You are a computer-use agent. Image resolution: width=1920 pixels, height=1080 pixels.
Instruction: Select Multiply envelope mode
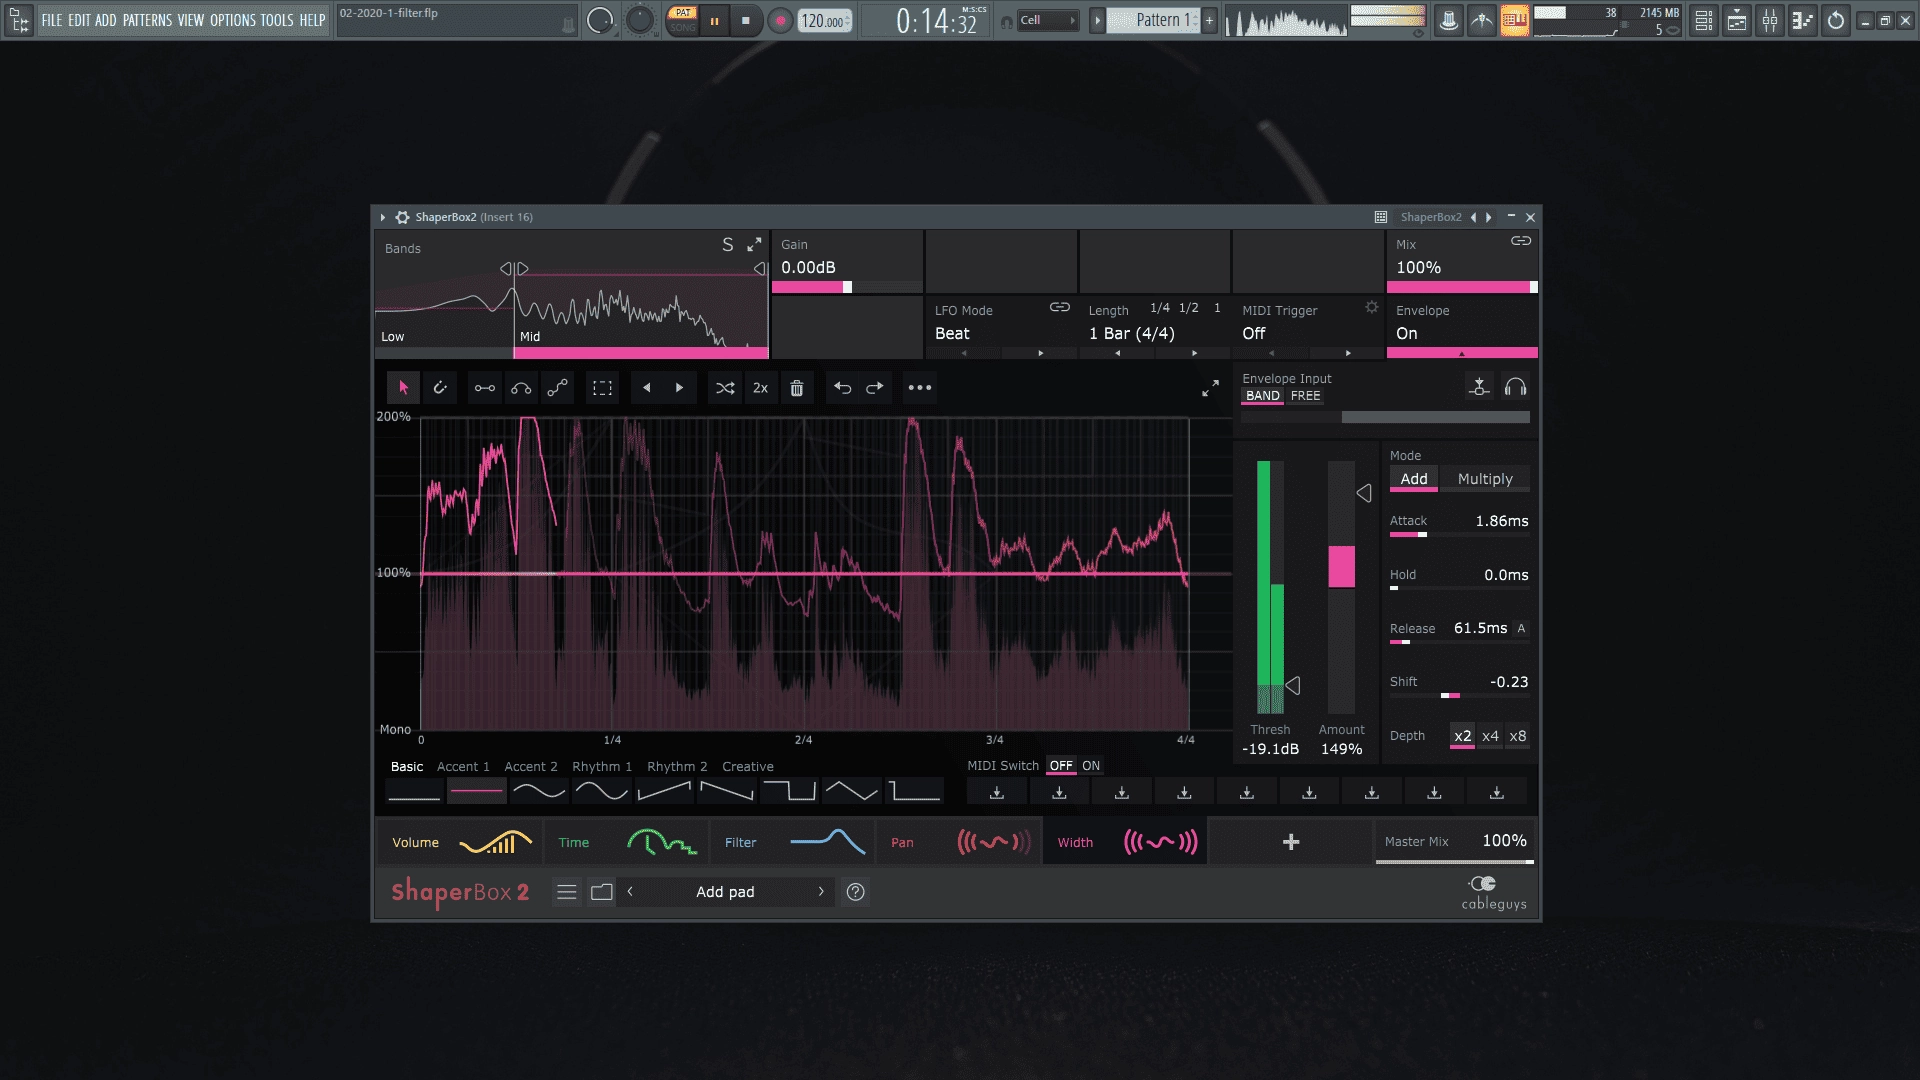click(1485, 479)
